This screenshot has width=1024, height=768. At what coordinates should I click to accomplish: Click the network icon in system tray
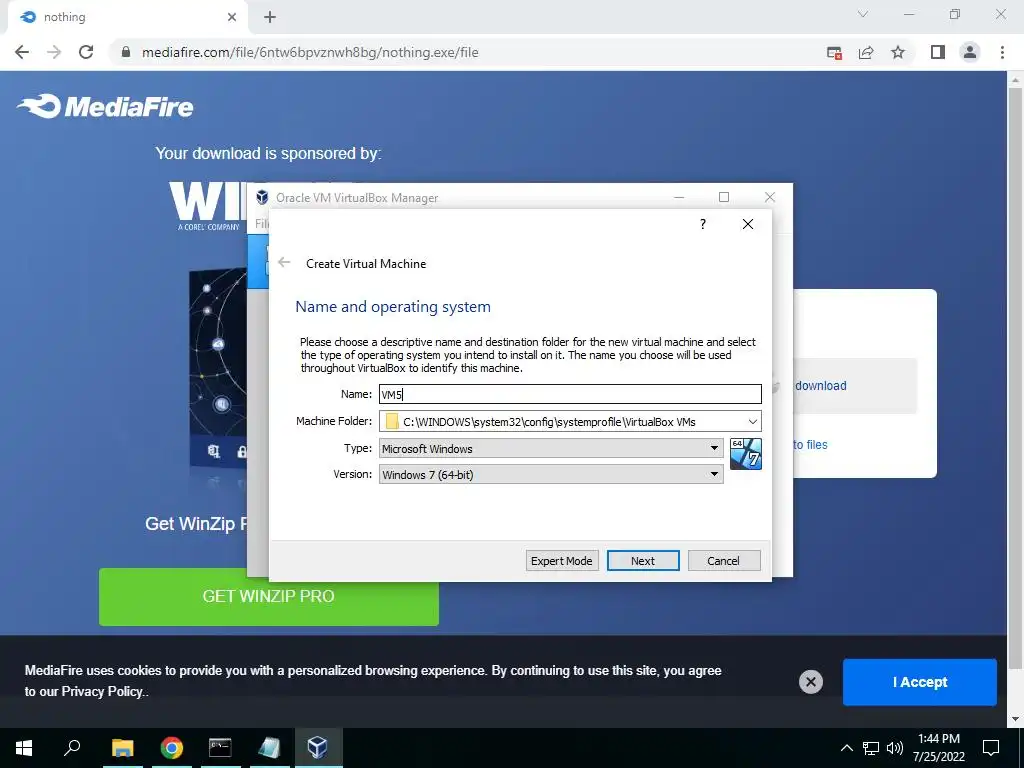click(x=871, y=748)
